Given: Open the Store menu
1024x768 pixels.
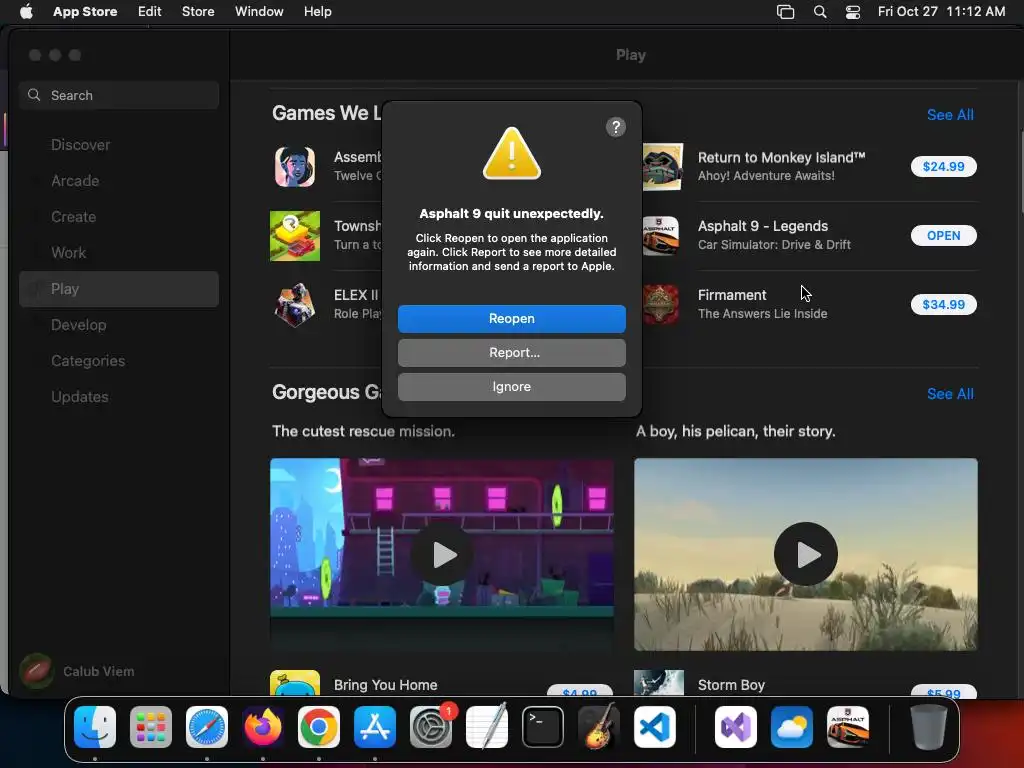Looking at the screenshot, I should [198, 12].
